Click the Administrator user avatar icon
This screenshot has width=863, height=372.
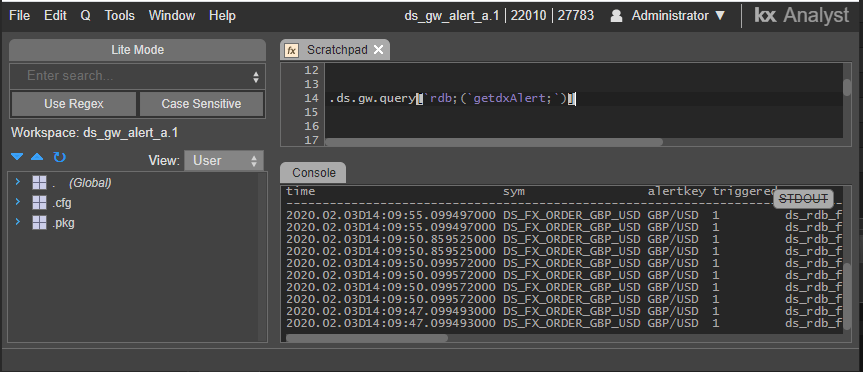616,16
